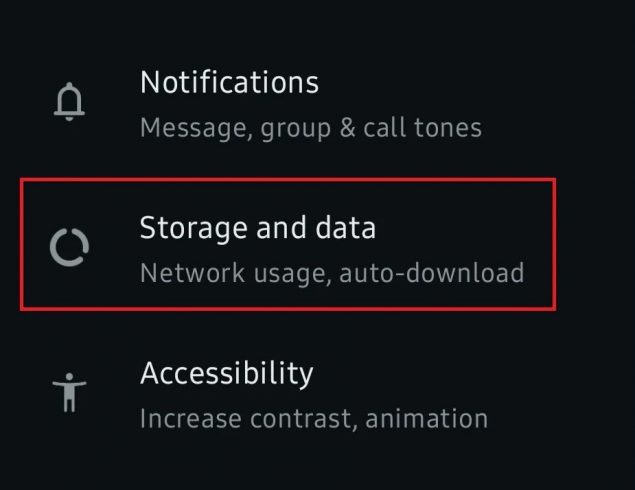Open Storage and data settings
Screen dimensions: 635x490
(258, 228)
